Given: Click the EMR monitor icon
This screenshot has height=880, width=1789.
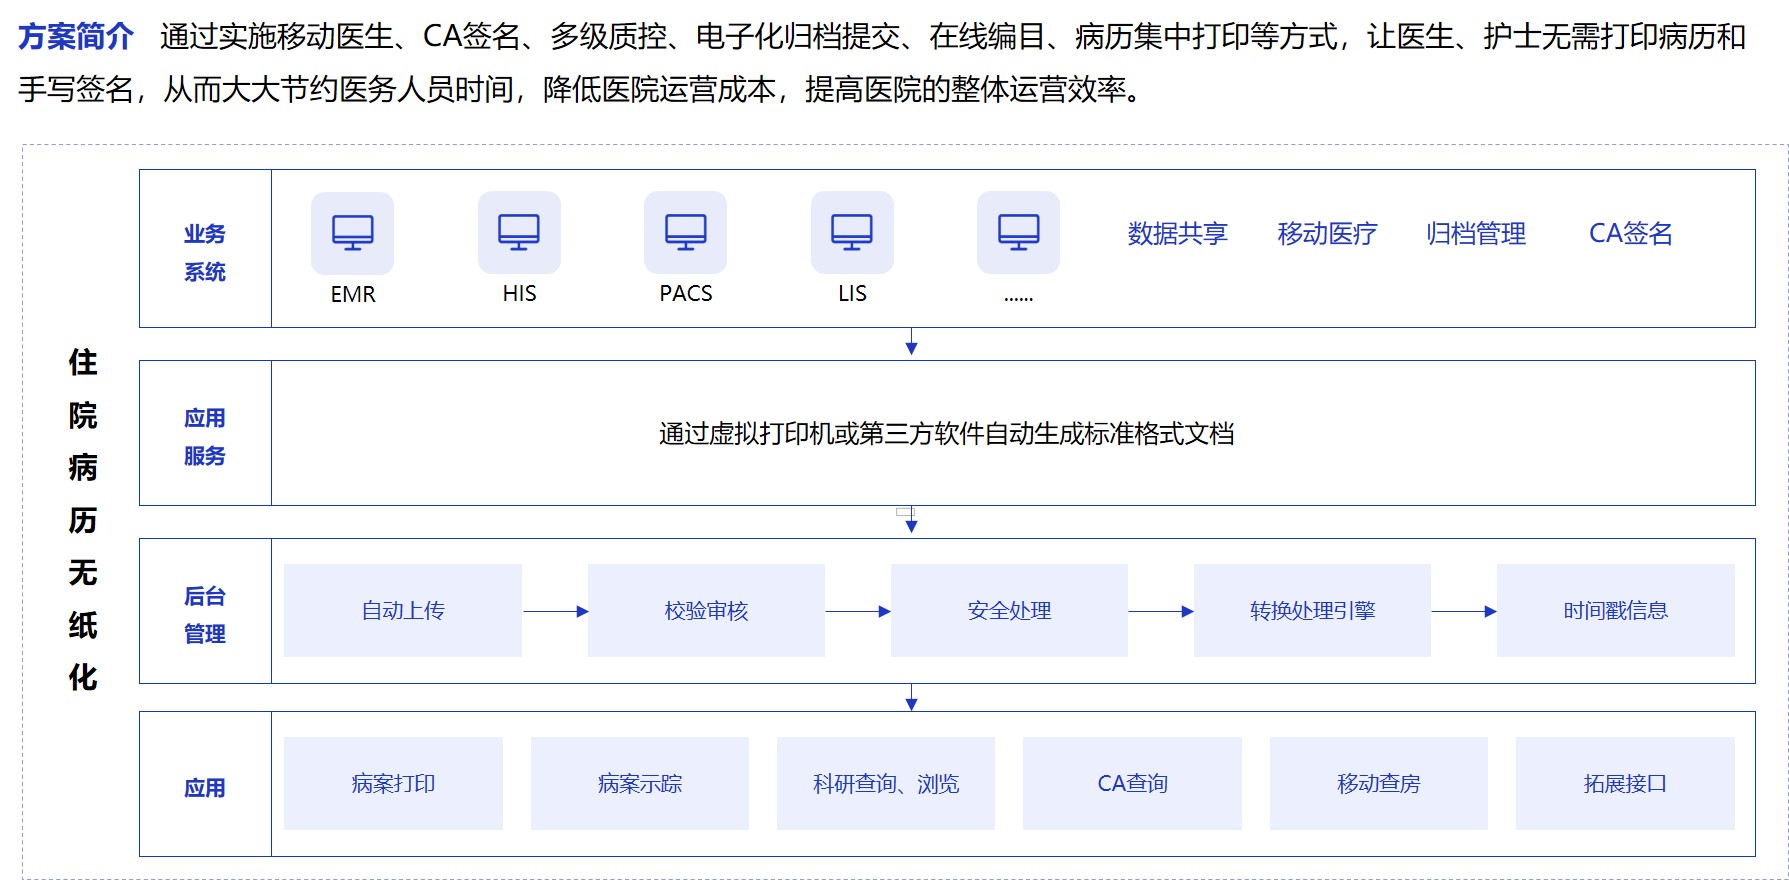Looking at the screenshot, I should click(x=352, y=233).
